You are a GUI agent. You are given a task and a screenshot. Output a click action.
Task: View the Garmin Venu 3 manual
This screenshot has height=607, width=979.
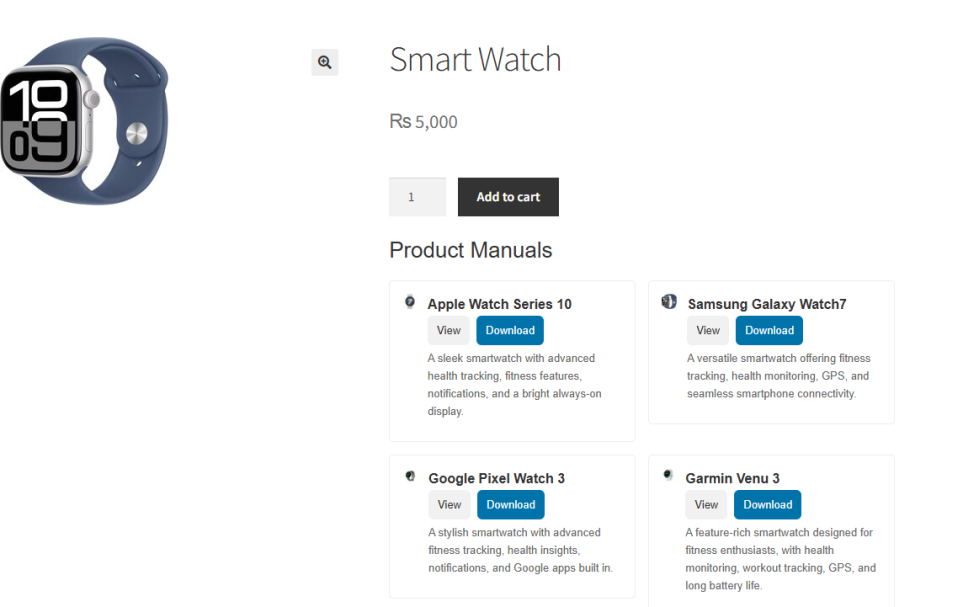click(x=706, y=505)
